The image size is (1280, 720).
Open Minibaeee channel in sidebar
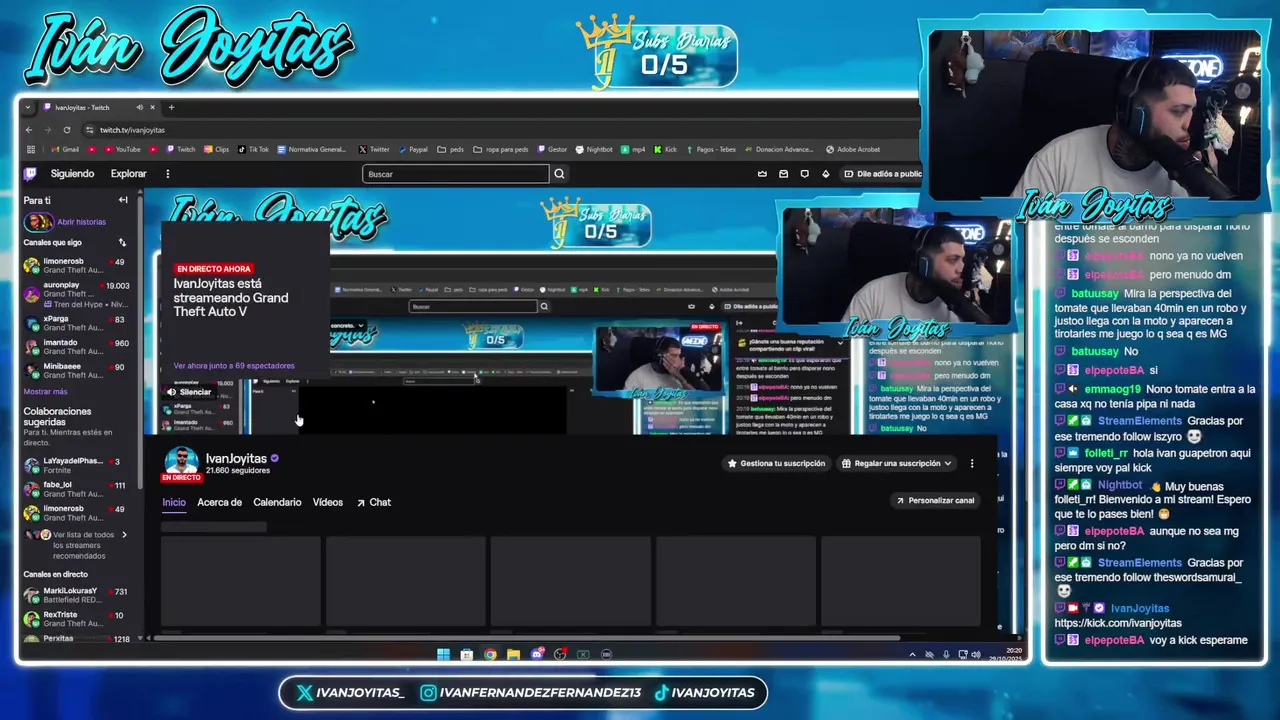[77, 371]
